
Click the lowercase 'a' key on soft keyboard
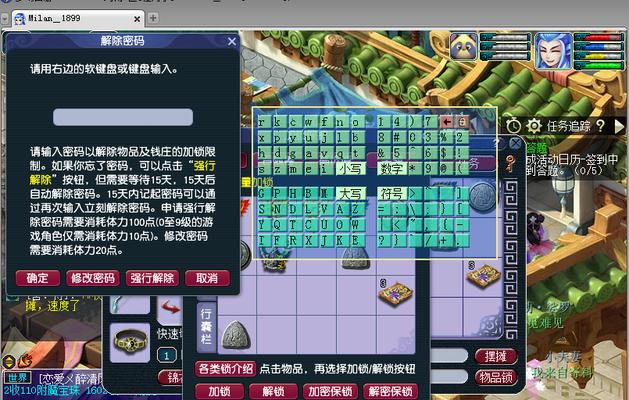(x=308, y=153)
